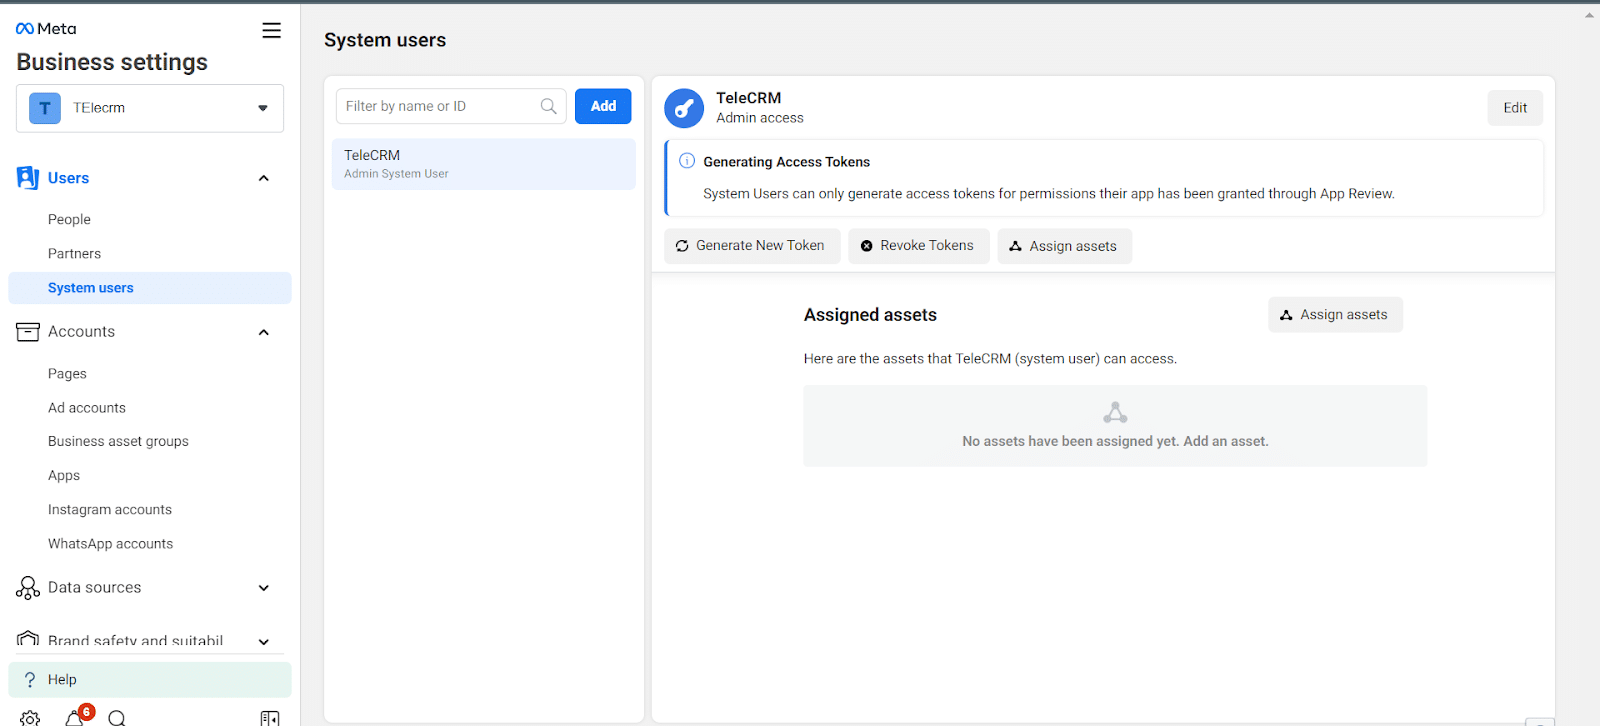Open Apps in the sidebar
The image size is (1600, 726).
(64, 475)
